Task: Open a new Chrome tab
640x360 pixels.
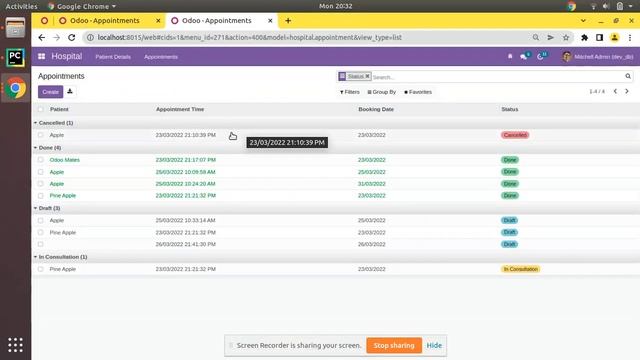Action: 288,20
